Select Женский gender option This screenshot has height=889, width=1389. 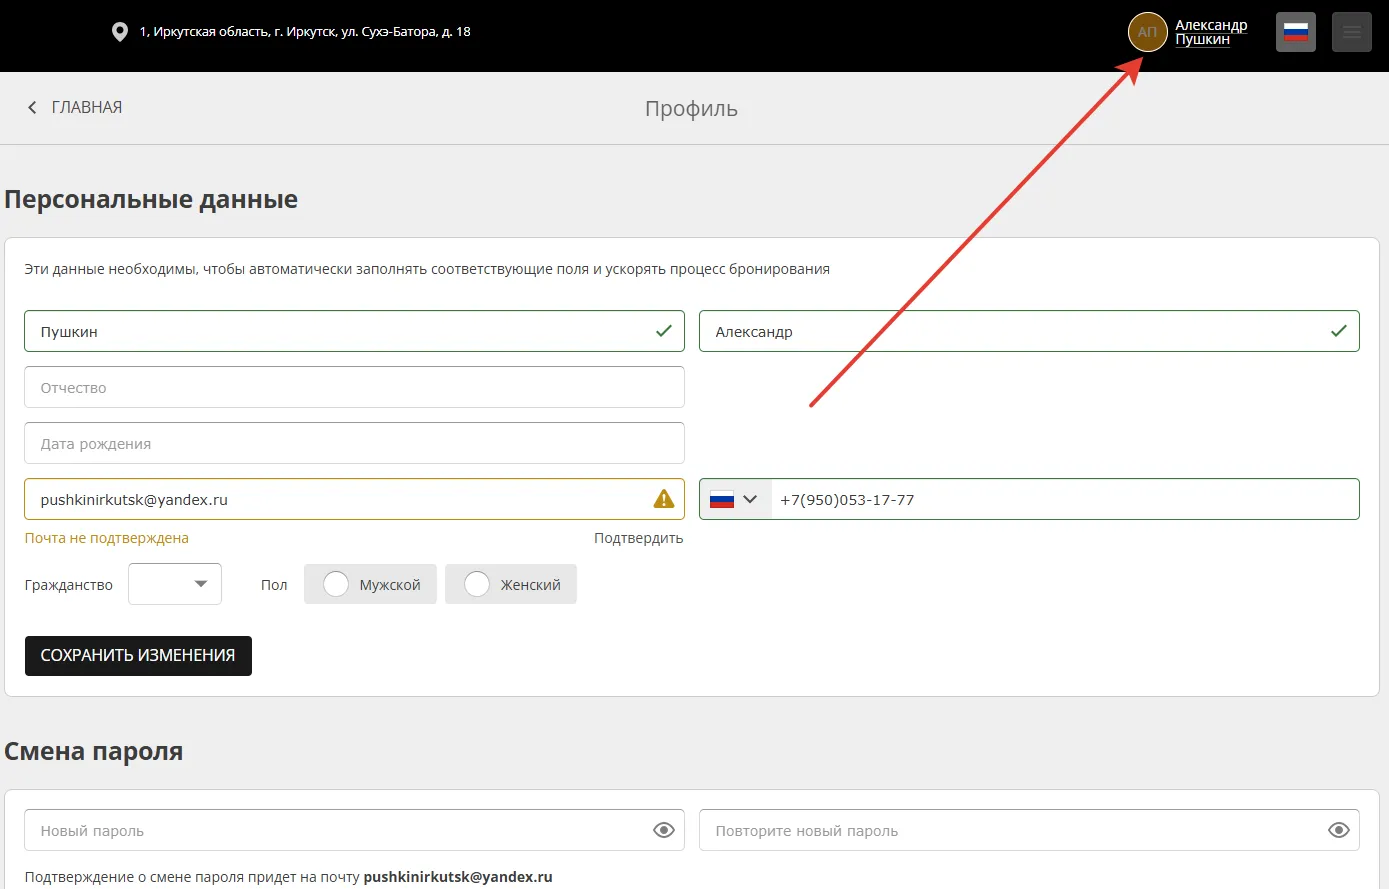511,584
